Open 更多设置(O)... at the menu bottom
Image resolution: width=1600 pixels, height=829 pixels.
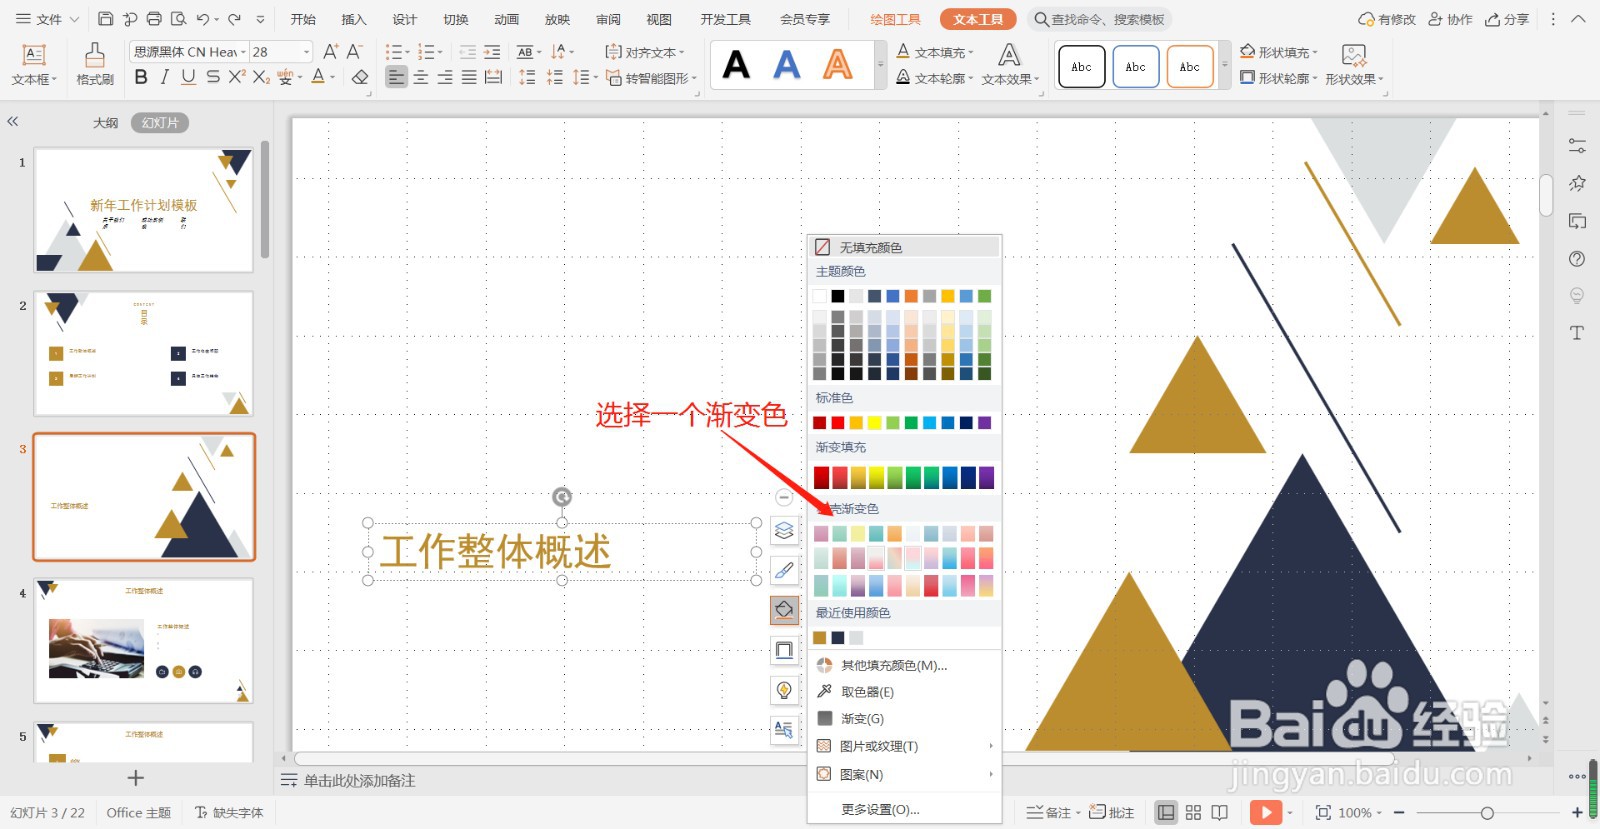click(x=904, y=809)
